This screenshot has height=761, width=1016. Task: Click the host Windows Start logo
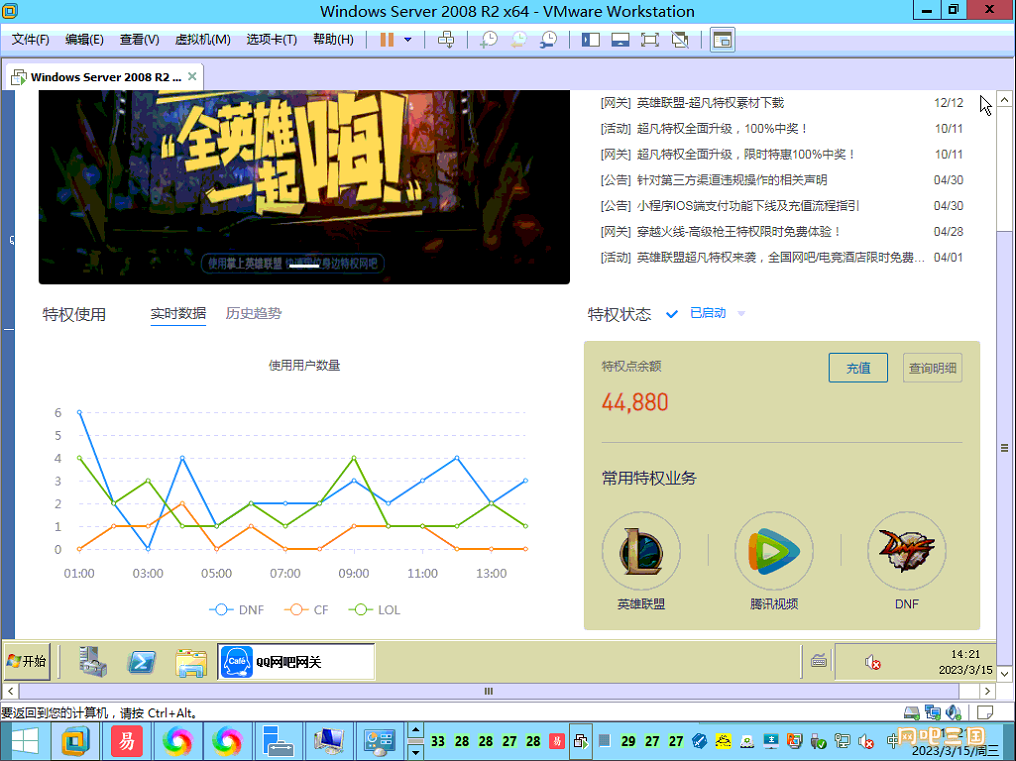[x=25, y=741]
